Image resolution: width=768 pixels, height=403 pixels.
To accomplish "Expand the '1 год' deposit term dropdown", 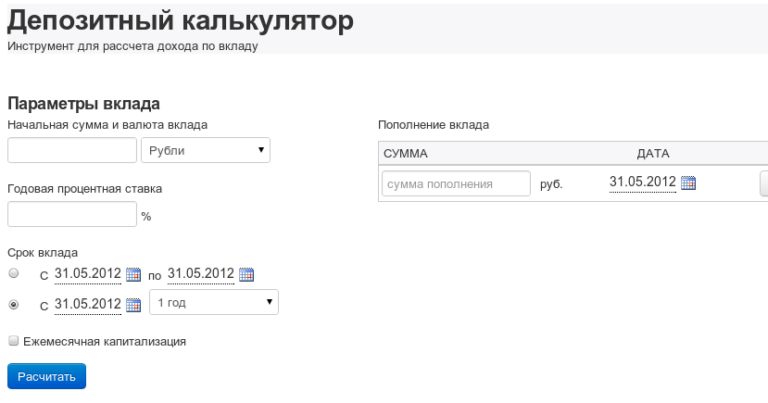I will [213, 303].
